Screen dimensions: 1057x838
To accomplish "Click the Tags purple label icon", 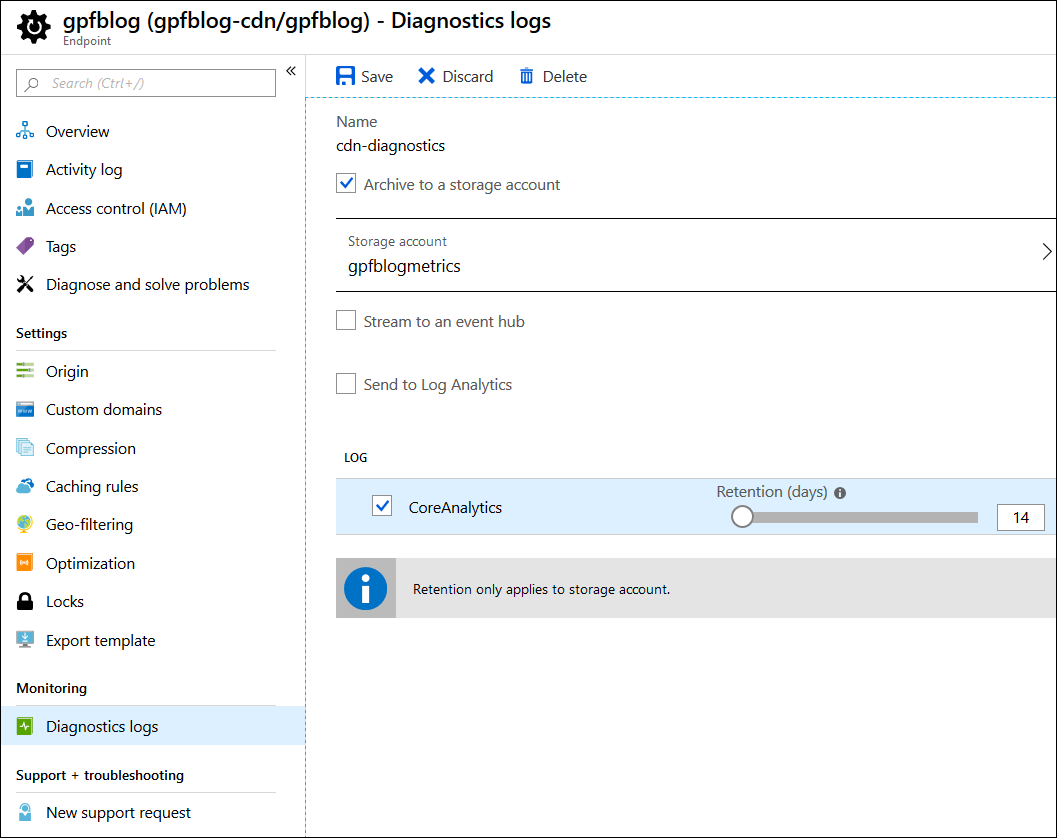I will [26, 247].
